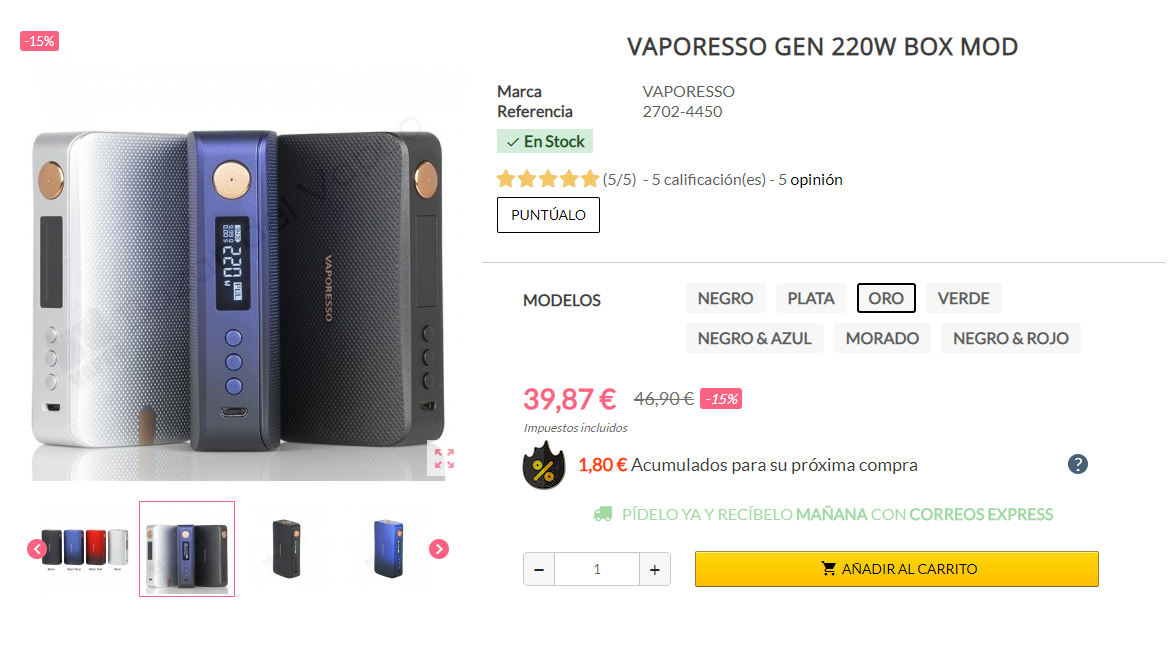The height and width of the screenshot is (669, 1168).
Task: Select the NEGRO model option
Action: click(726, 298)
